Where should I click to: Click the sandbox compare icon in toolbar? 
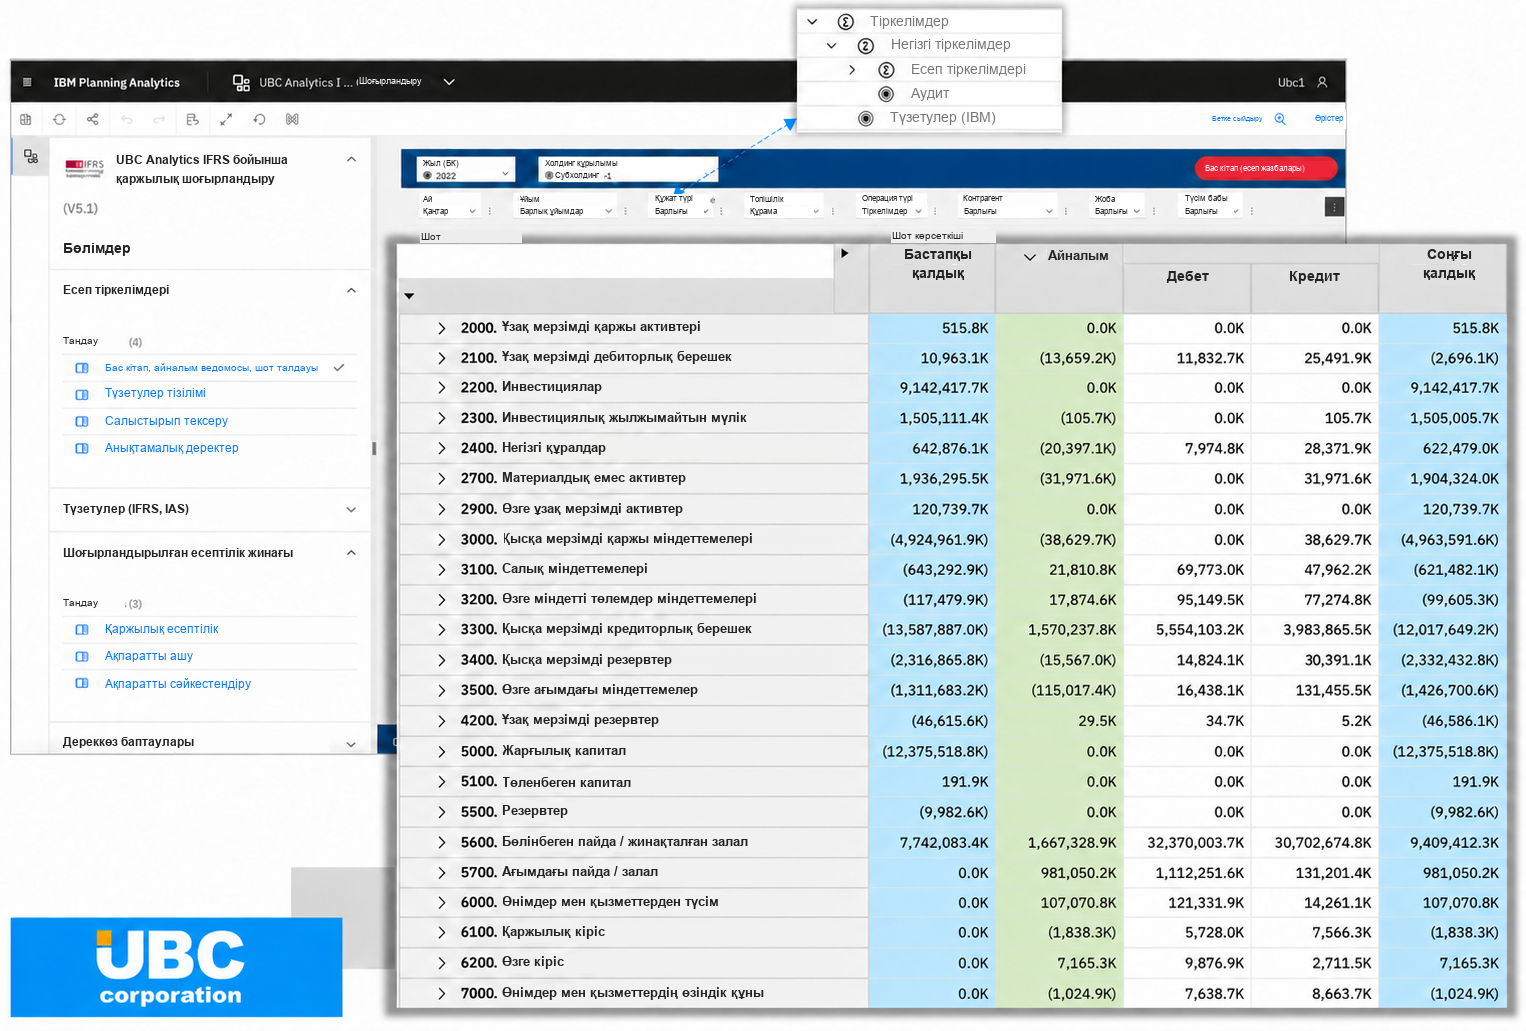[292, 119]
